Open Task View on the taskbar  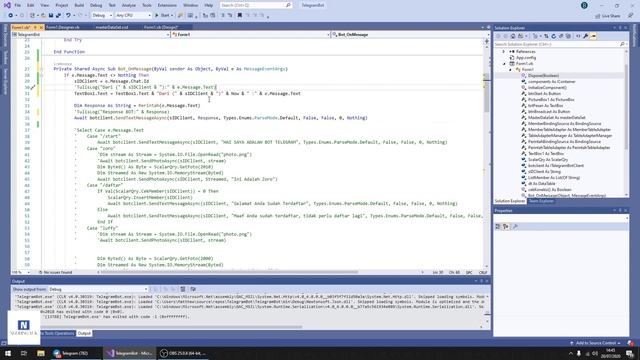[x=24, y=353]
